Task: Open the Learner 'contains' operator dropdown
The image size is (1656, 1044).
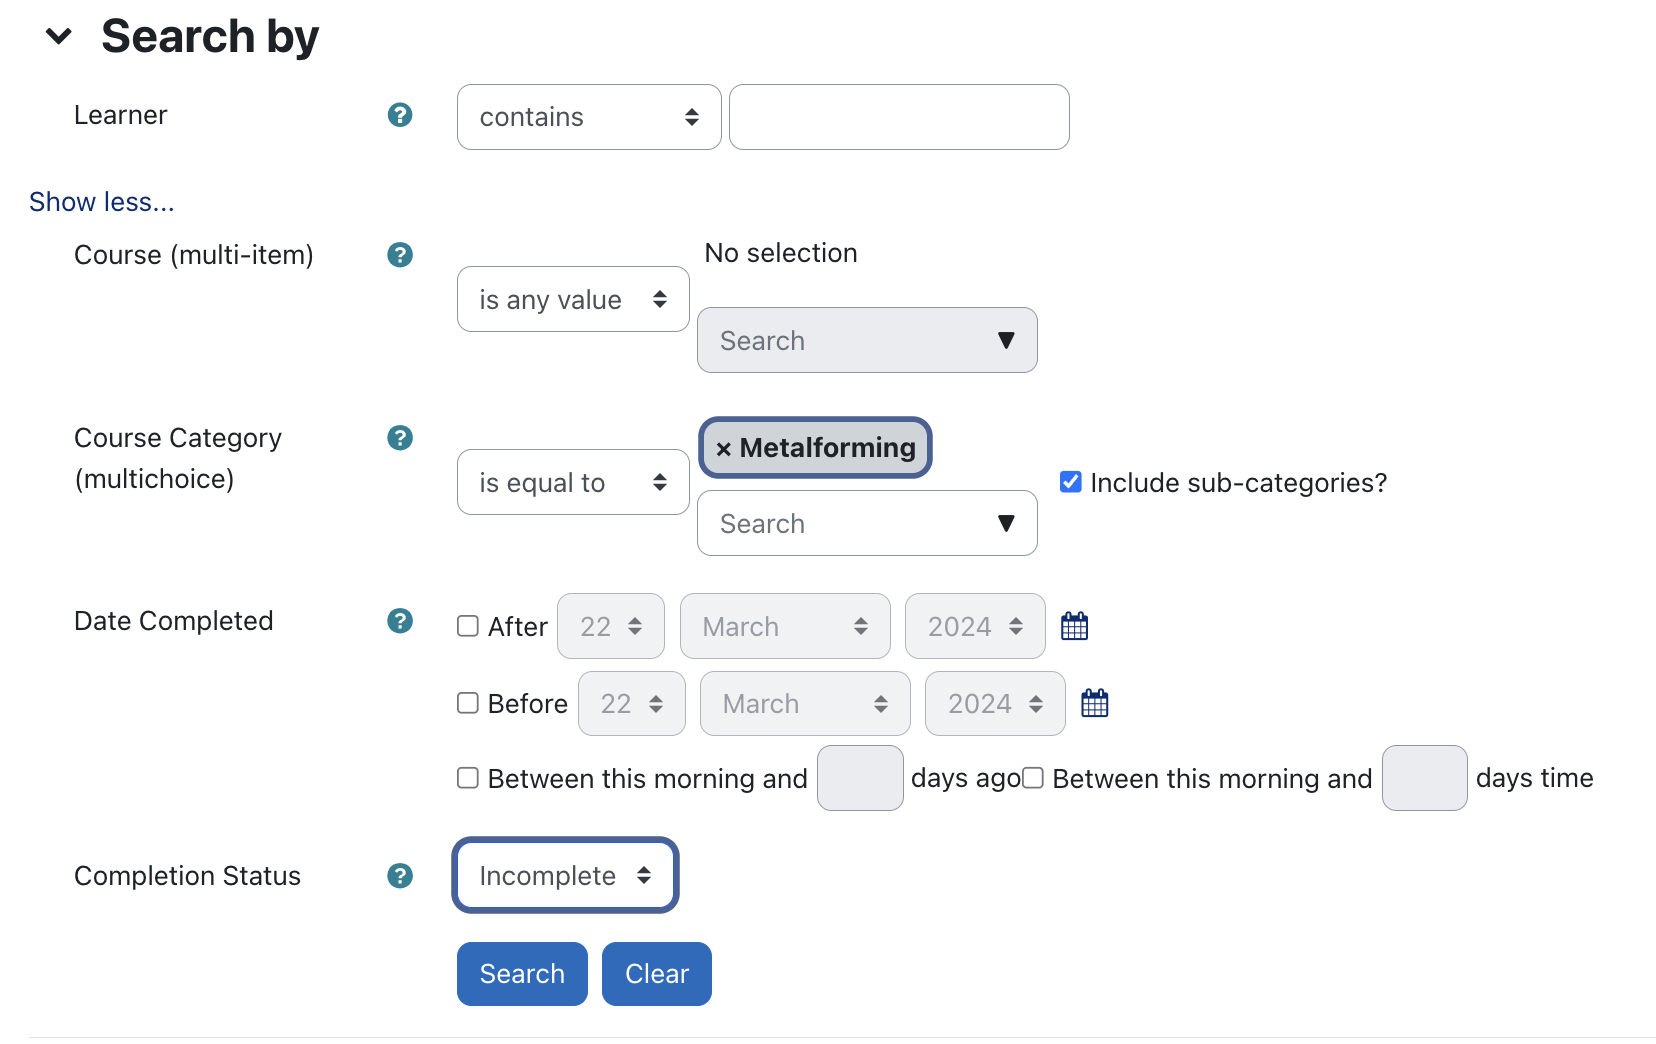Action: tap(589, 117)
